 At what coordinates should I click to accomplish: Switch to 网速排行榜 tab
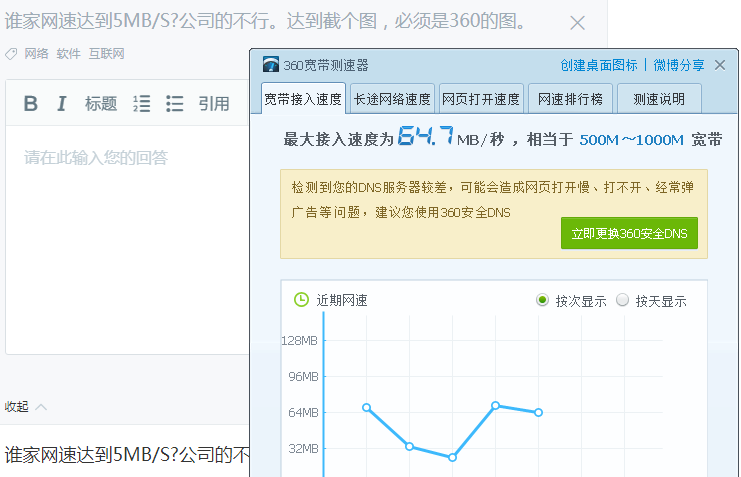(570, 99)
